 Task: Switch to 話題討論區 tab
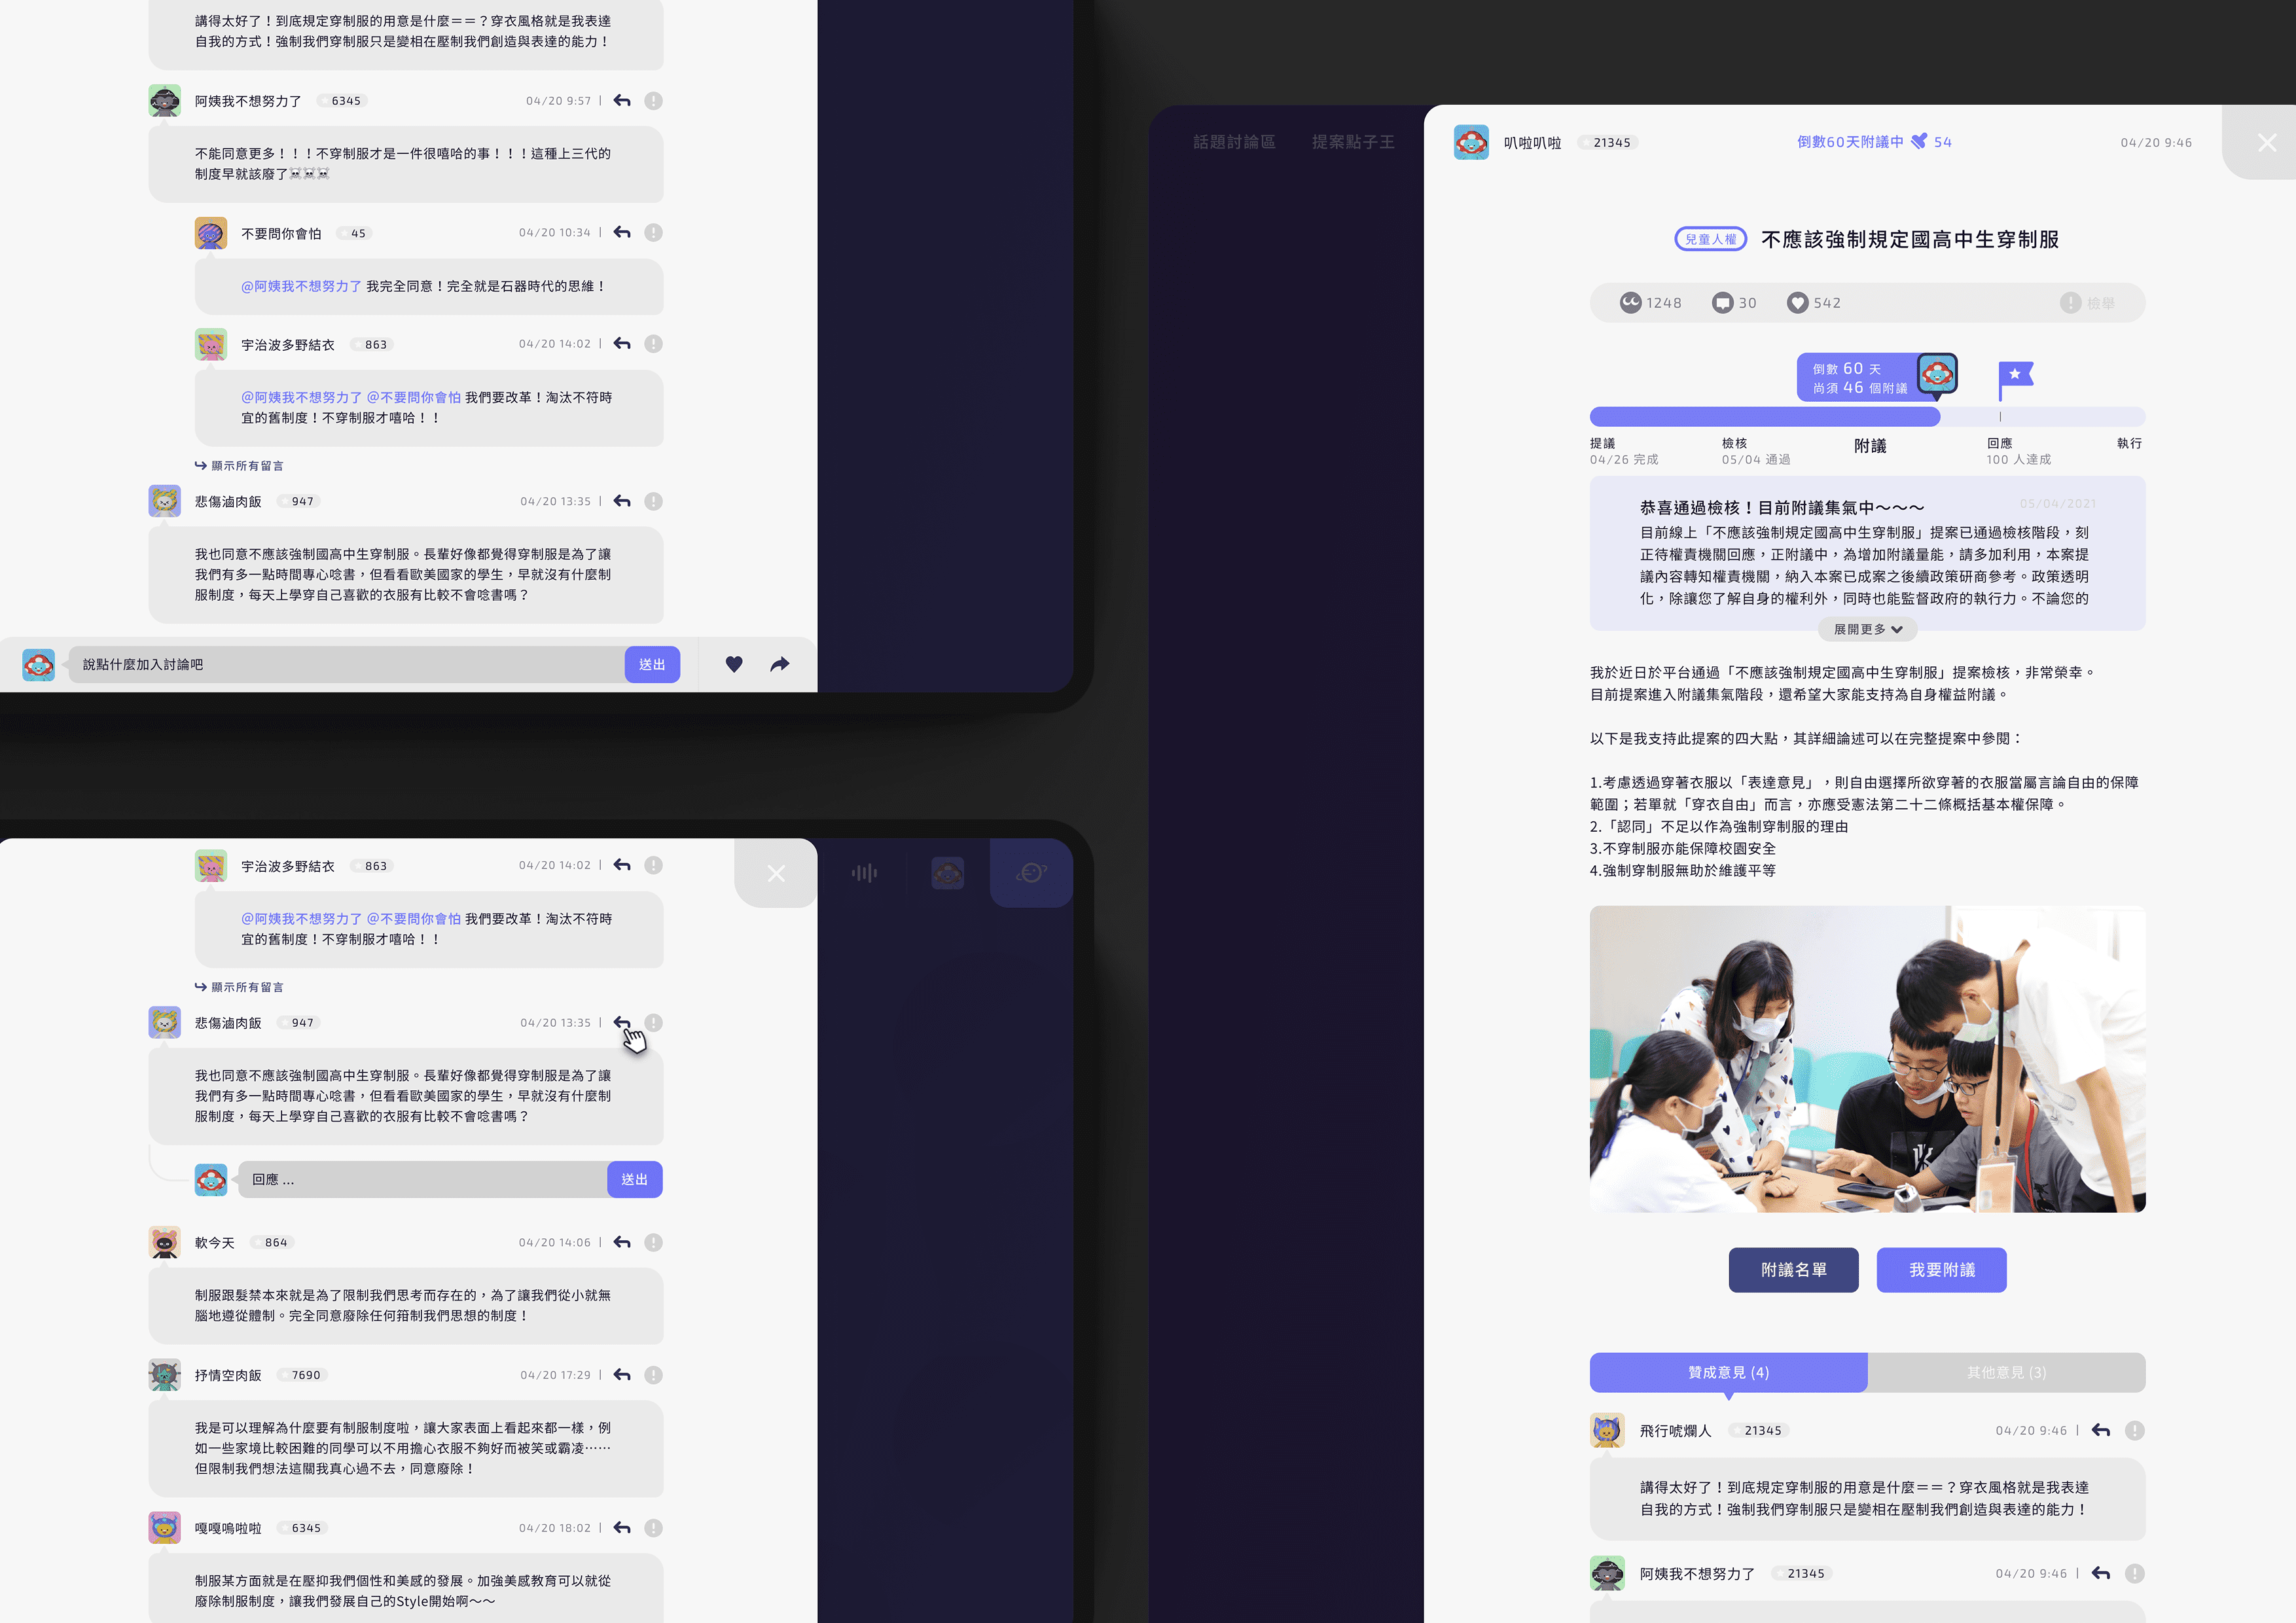1234,142
